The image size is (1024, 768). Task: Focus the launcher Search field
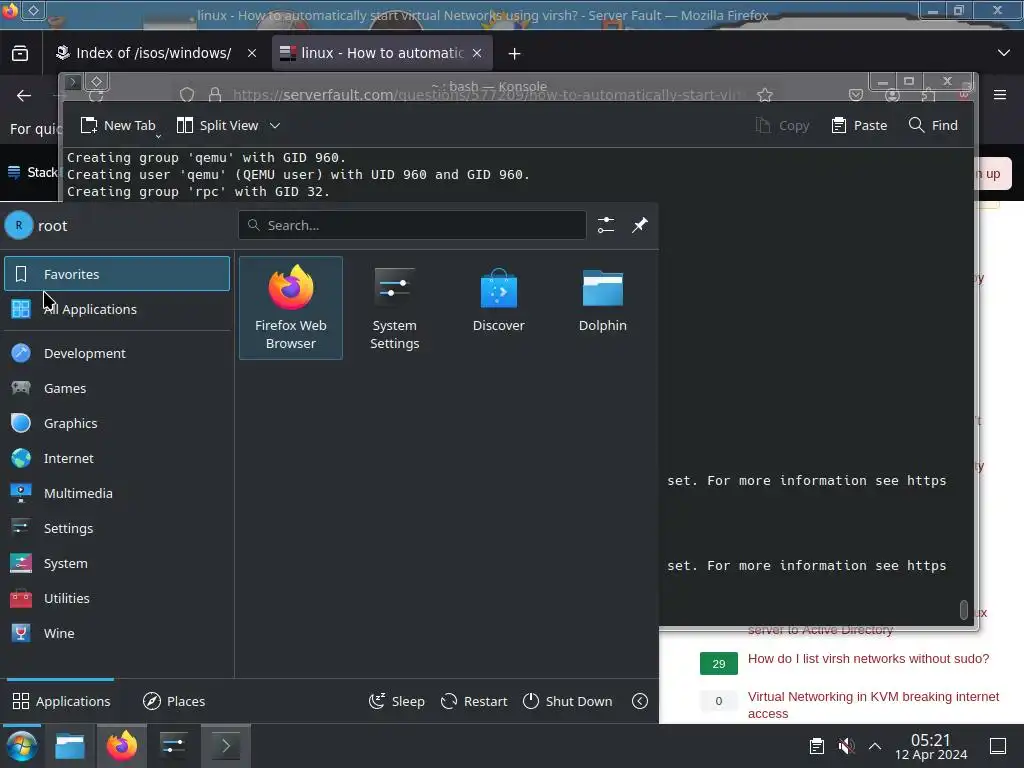click(x=412, y=225)
